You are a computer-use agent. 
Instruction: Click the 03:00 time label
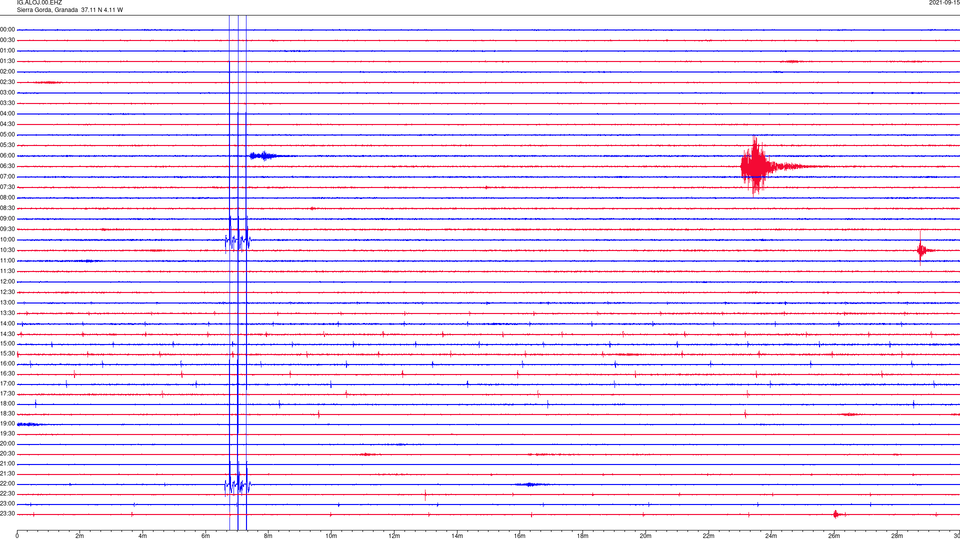(7, 92)
